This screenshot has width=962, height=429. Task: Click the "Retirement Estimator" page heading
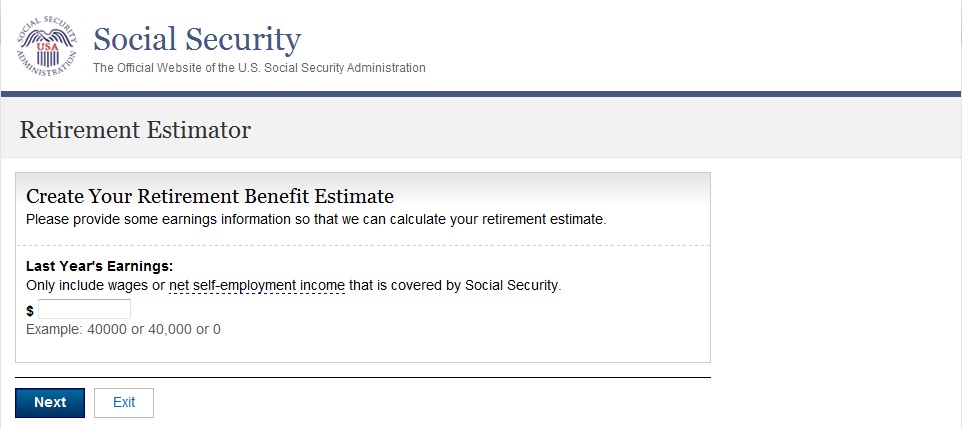click(135, 129)
